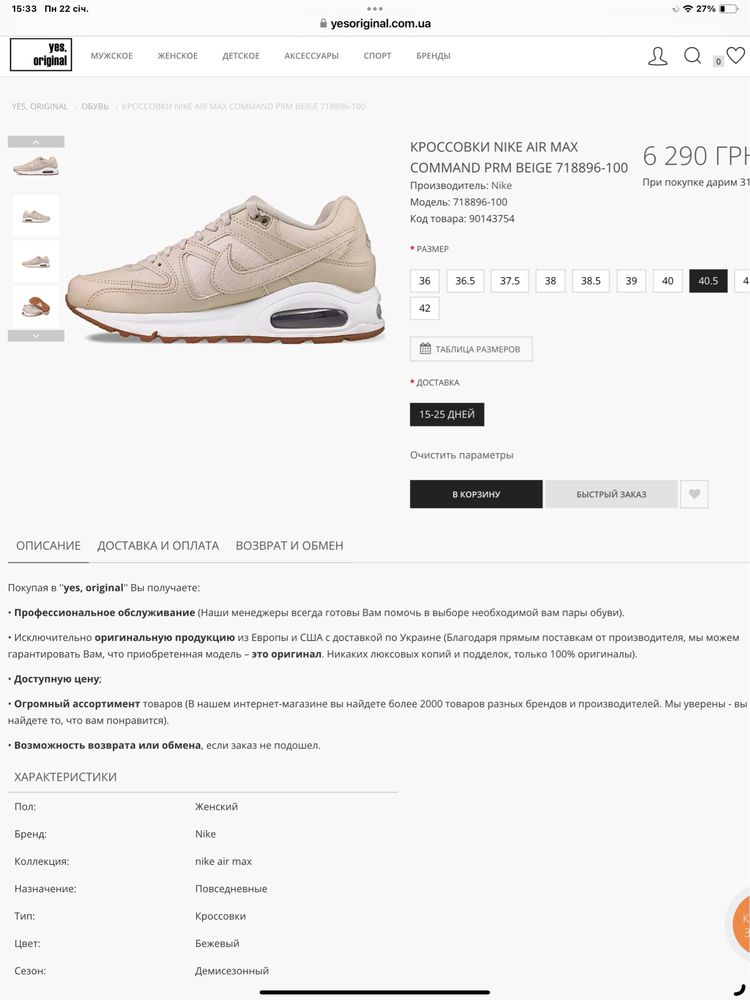Open the БРЕНДЫ menu
The height and width of the screenshot is (1000, 750).
tap(433, 56)
